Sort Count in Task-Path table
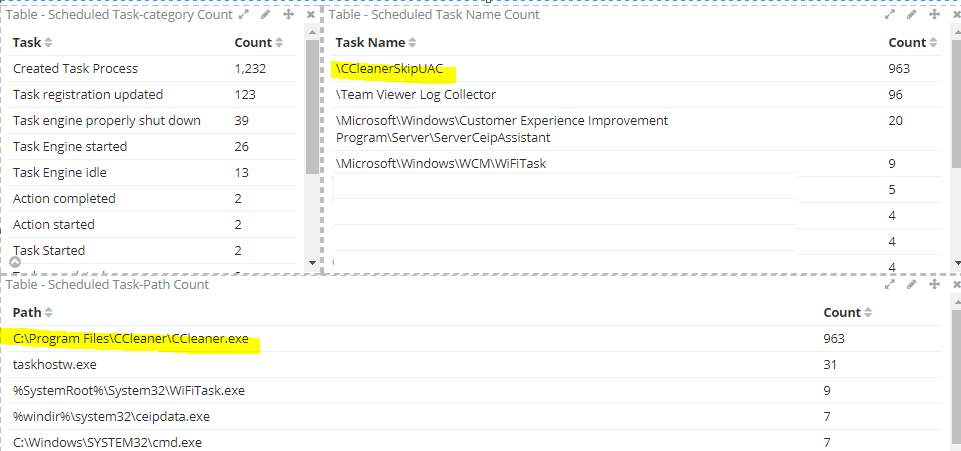 [x=868, y=313]
